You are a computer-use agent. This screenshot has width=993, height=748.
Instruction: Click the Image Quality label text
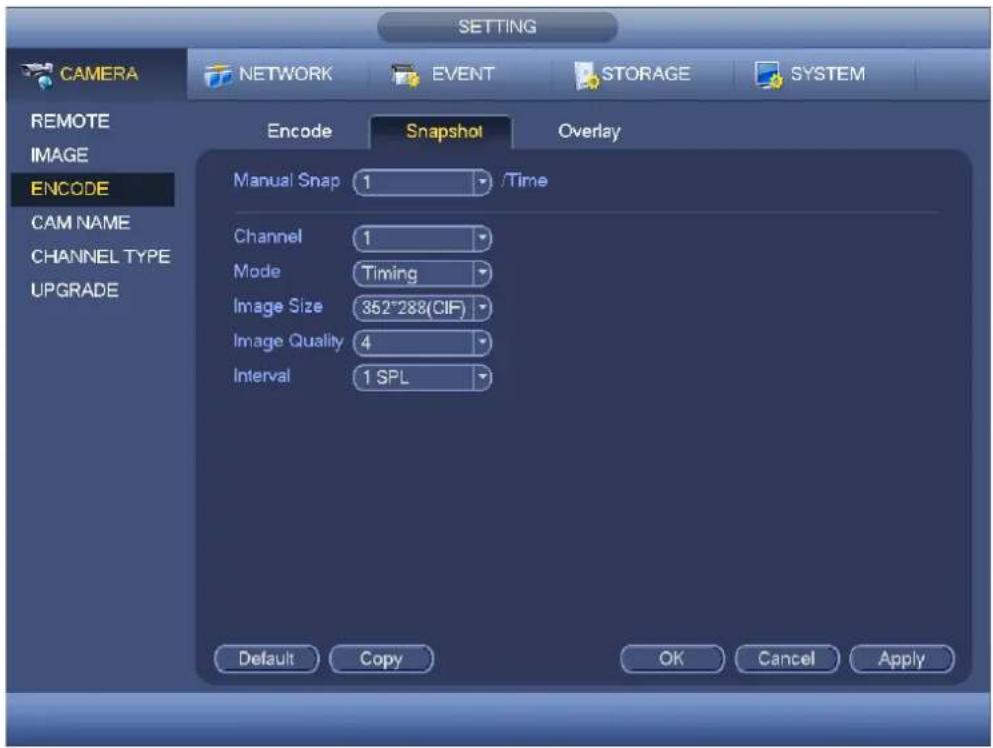click(288, 341)
